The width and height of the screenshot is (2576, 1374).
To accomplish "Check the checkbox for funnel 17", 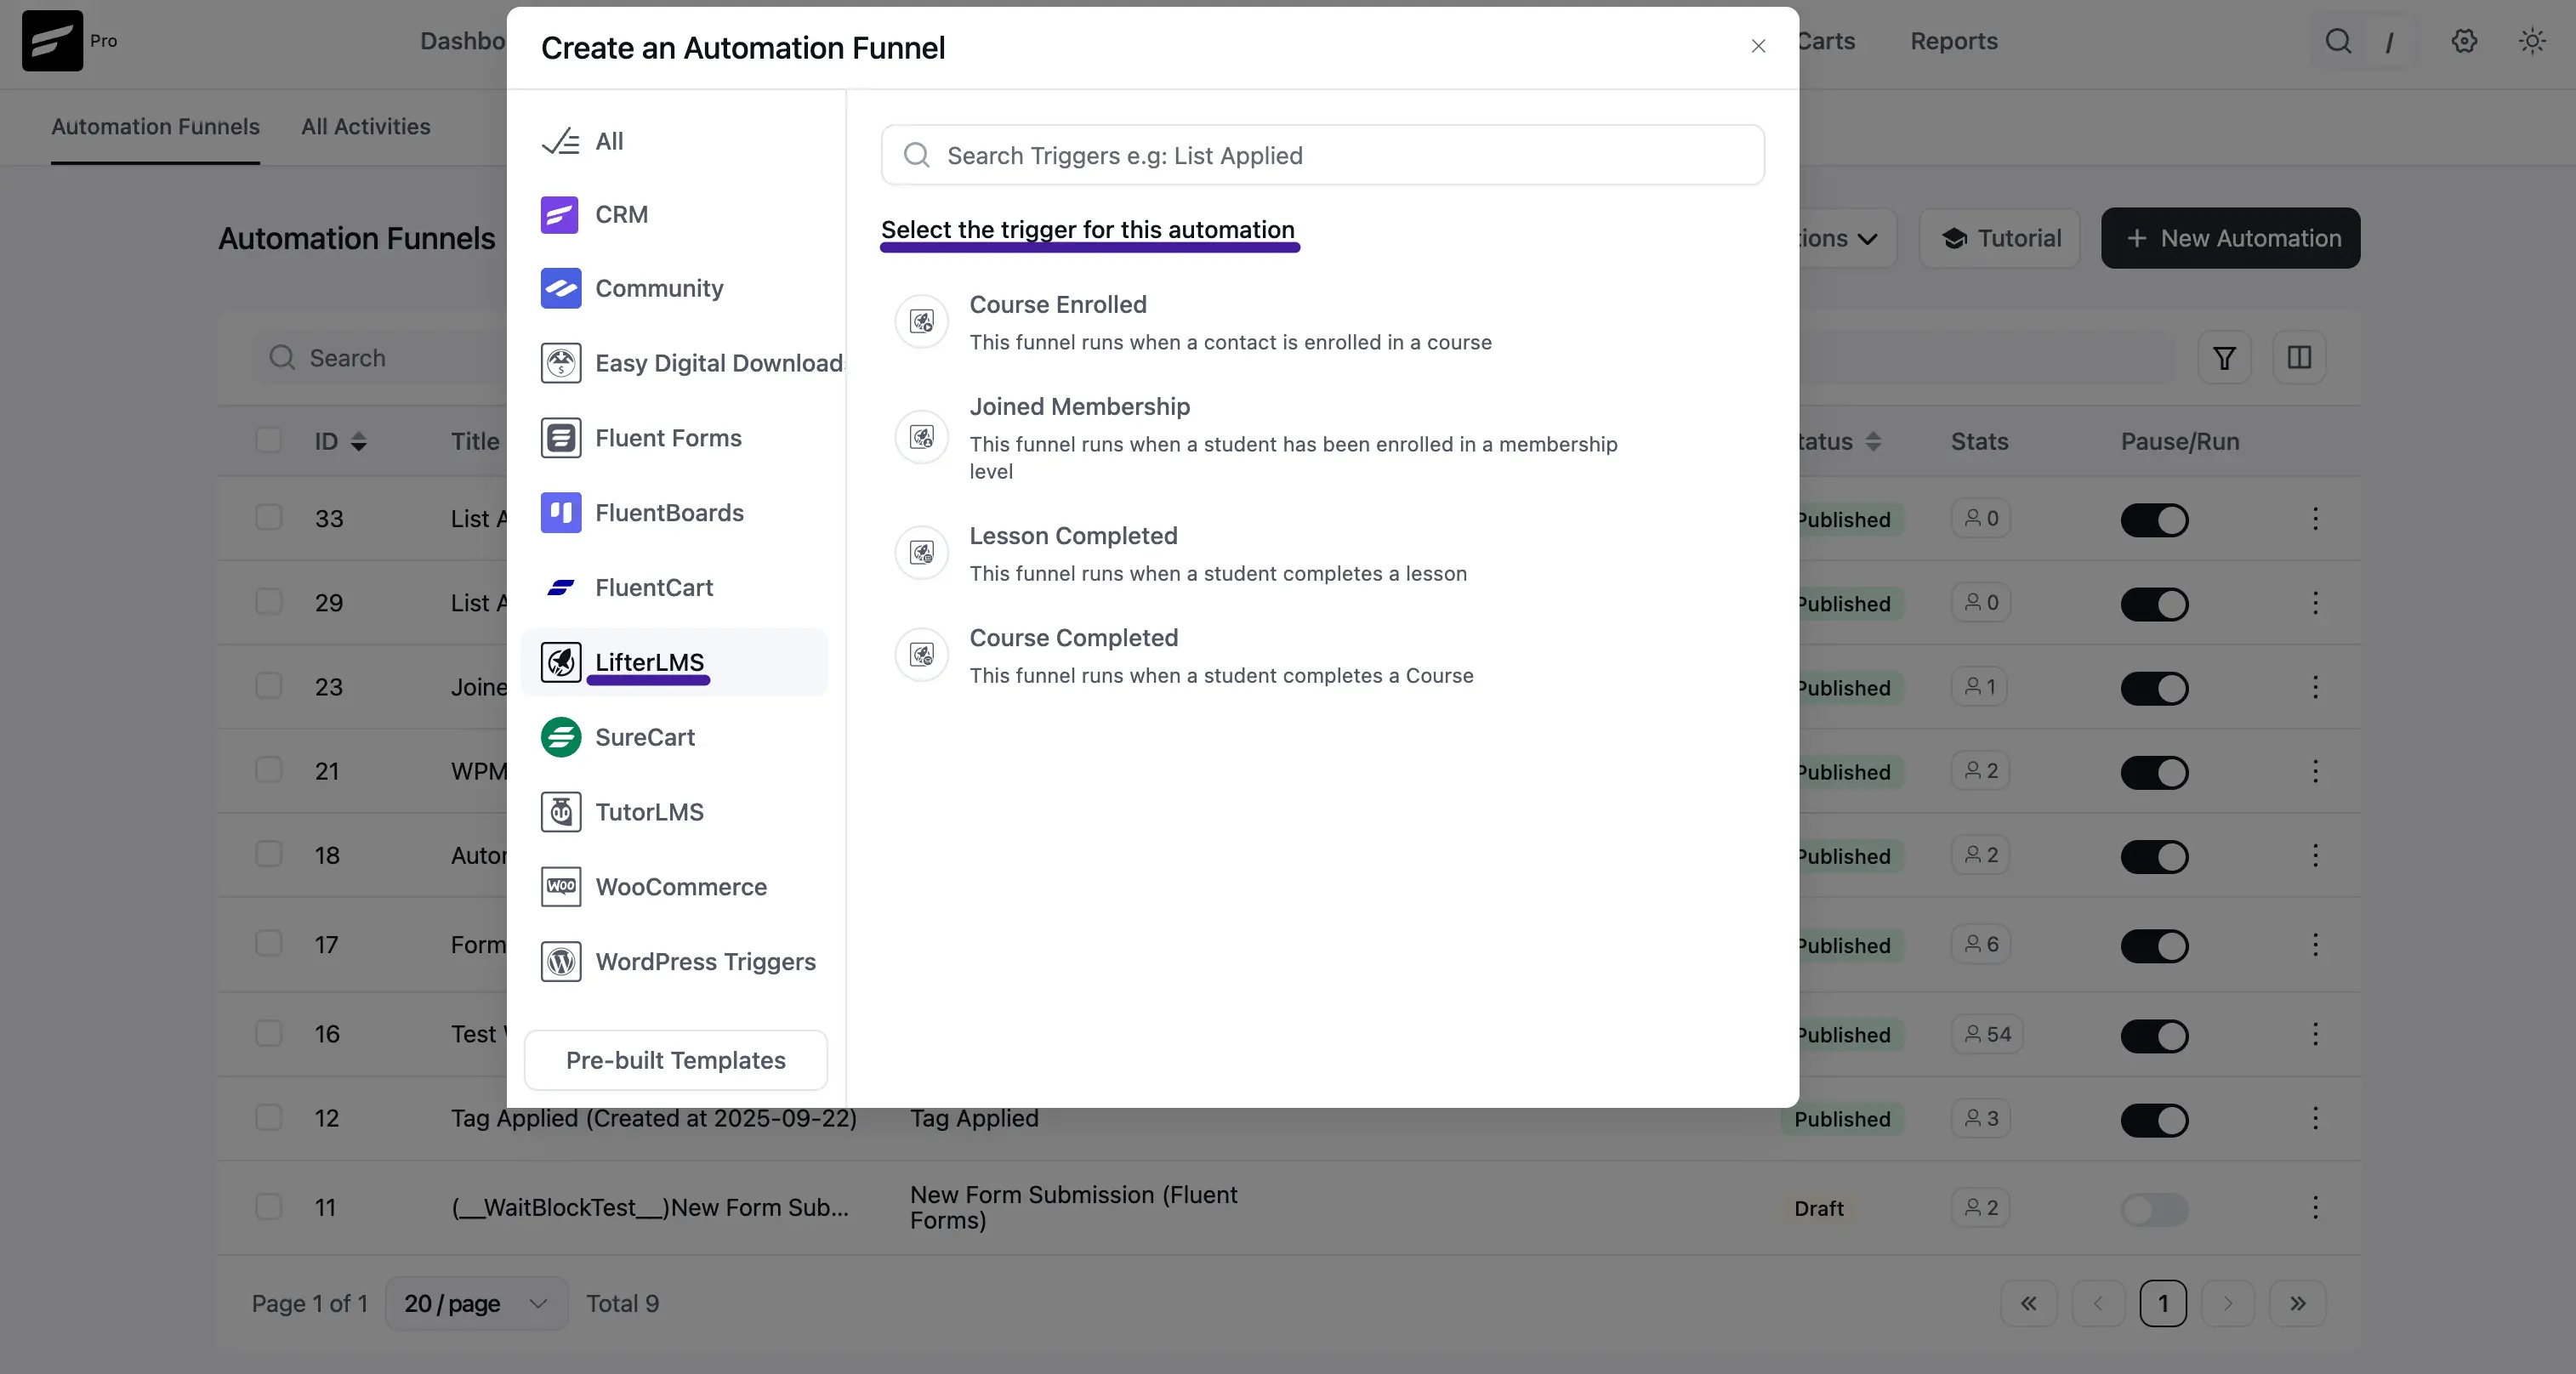I will pos(268,943).
